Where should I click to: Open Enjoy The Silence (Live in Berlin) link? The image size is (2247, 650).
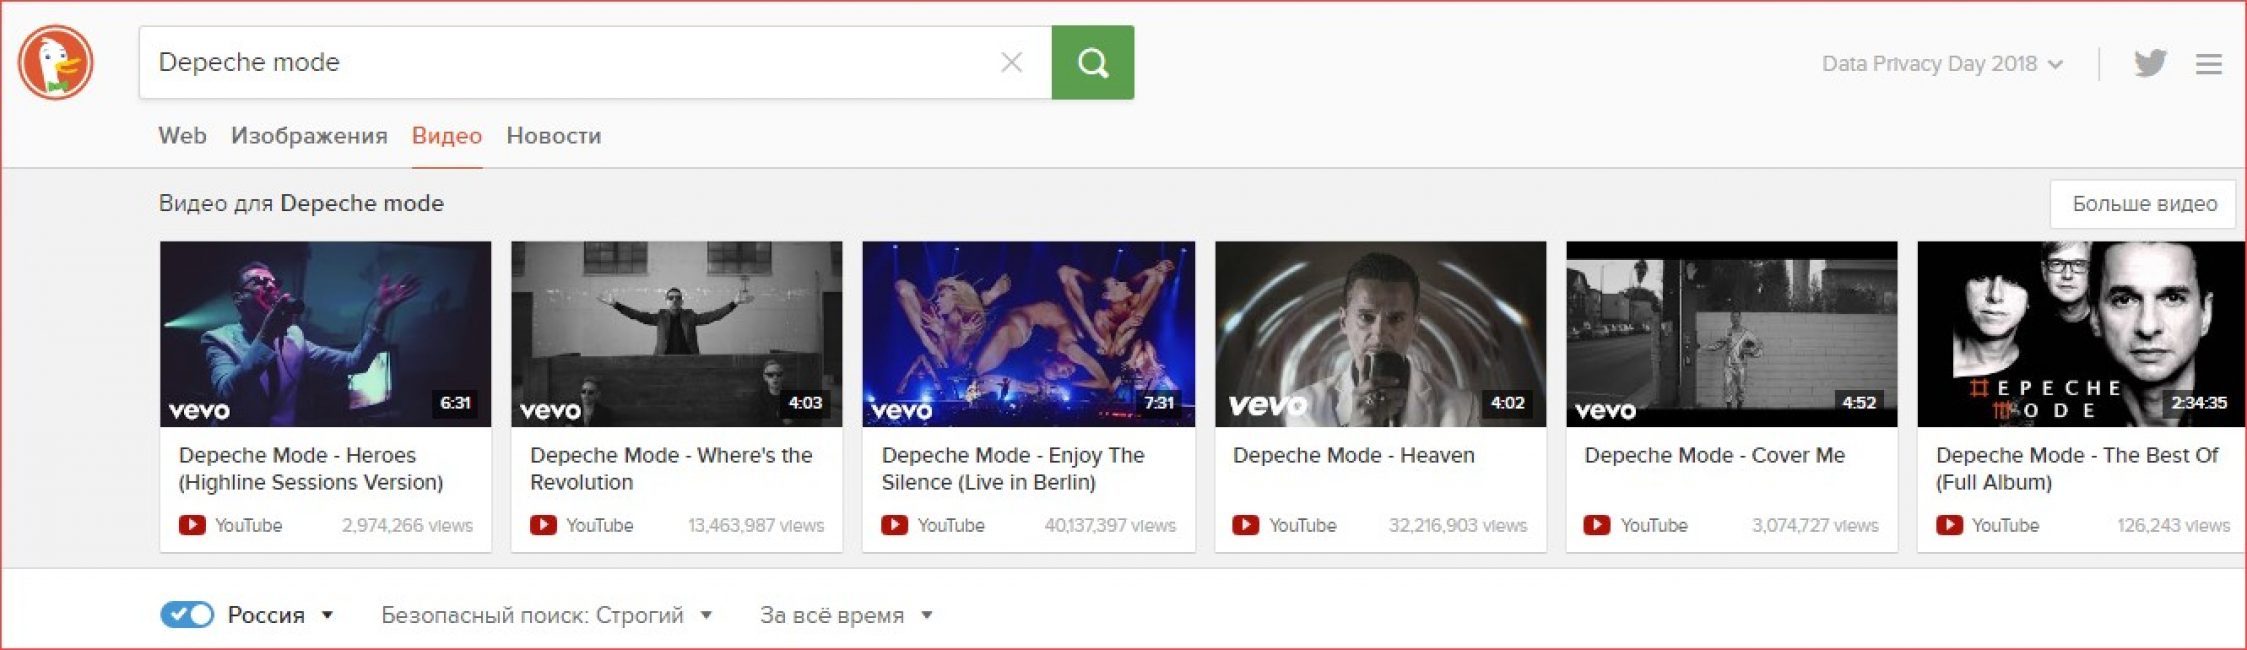click(x=1013, y=468)
